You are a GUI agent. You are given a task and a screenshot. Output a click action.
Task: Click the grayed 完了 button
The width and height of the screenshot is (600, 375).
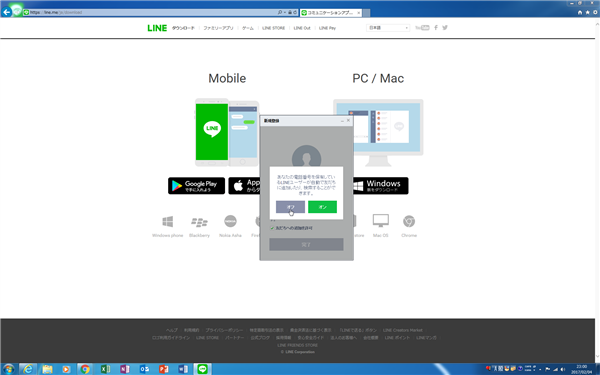pos(306,245)
